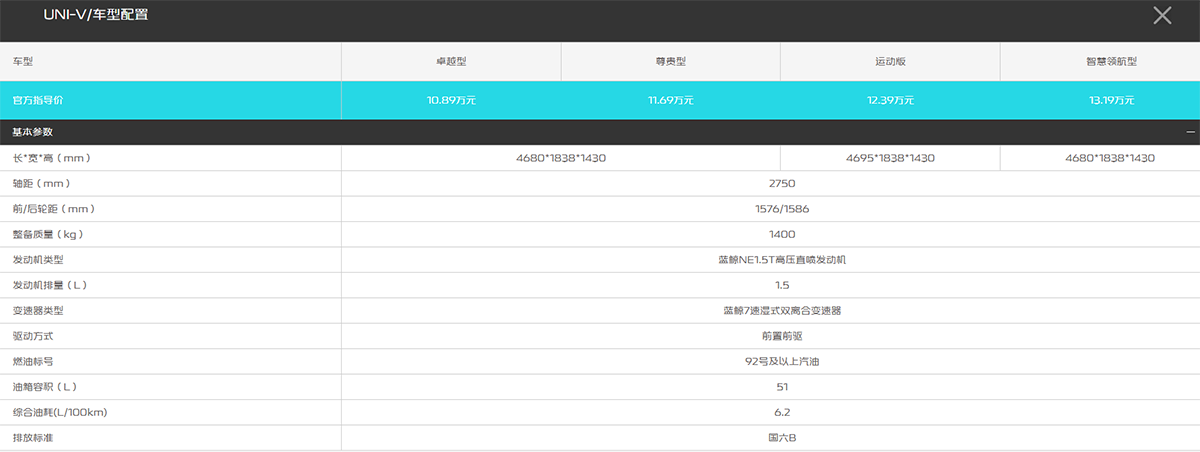Click the 92号及以上汽油 fuel value
The width and height of the screenshot is (1200, 452).
coord(782,361)
